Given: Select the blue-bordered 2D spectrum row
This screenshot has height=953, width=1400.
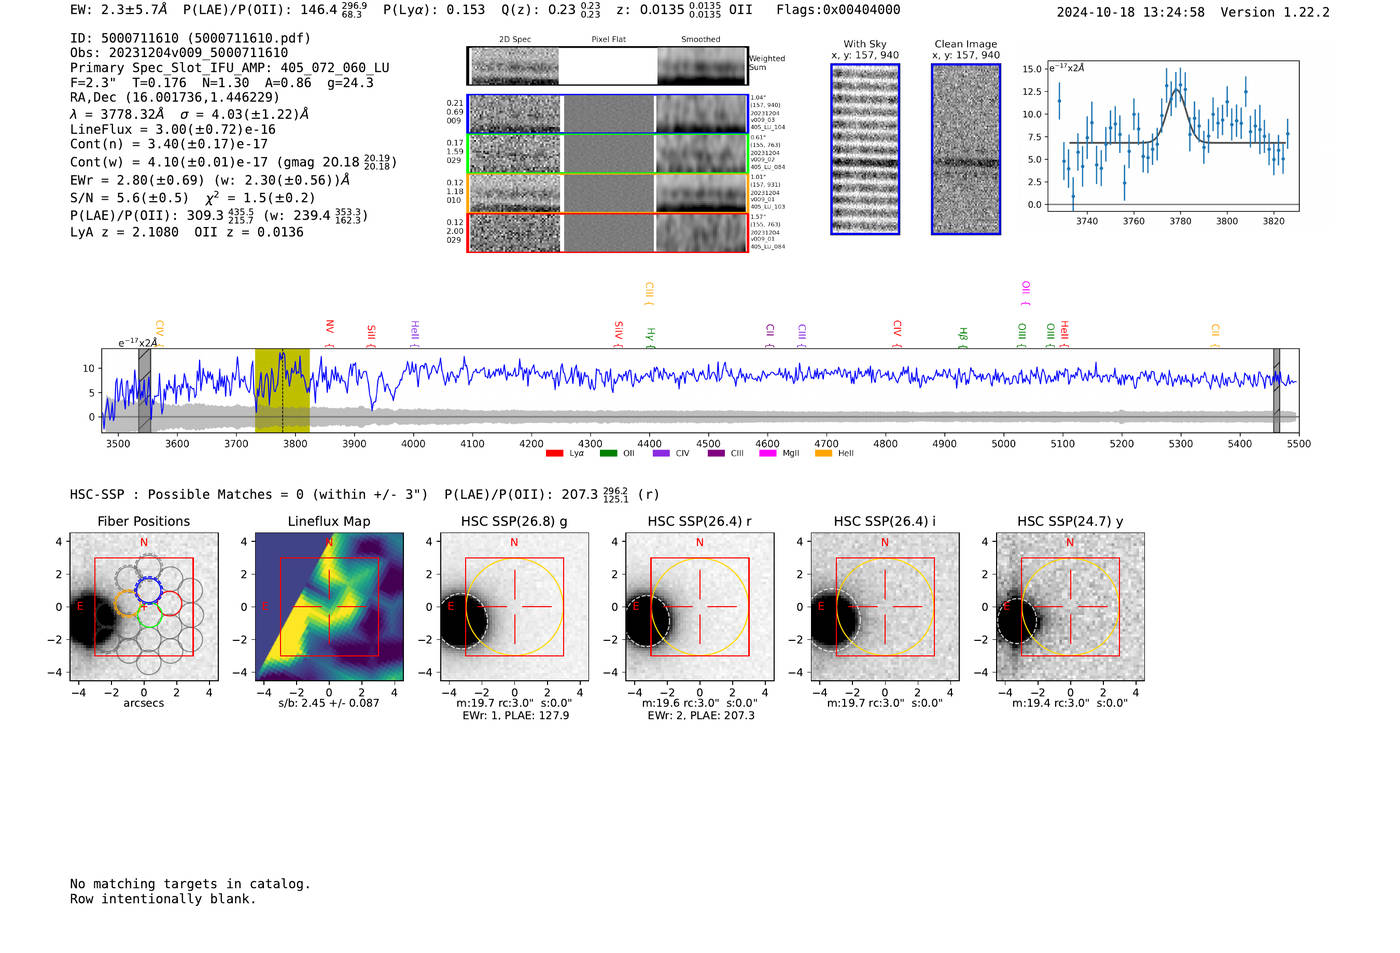Looking at the screenshot, I should pyautogui.click(x=607, y=114).
